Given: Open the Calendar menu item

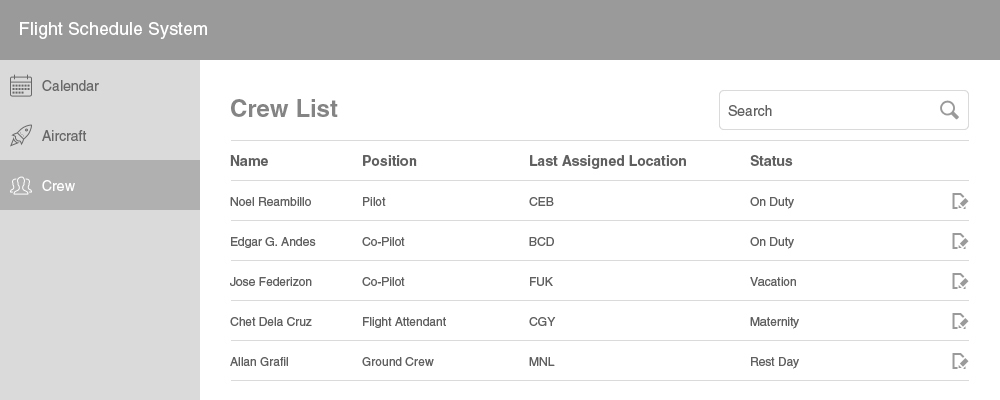Looking at the screenshot, I should pos(100,85).
